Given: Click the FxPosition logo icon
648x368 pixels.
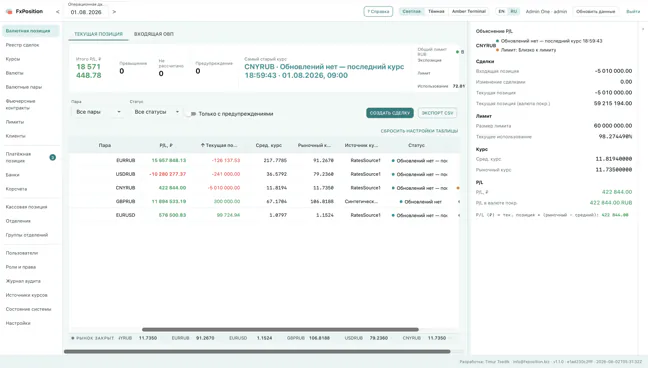Looking at the screenshot, I should (x=9, y=12).
